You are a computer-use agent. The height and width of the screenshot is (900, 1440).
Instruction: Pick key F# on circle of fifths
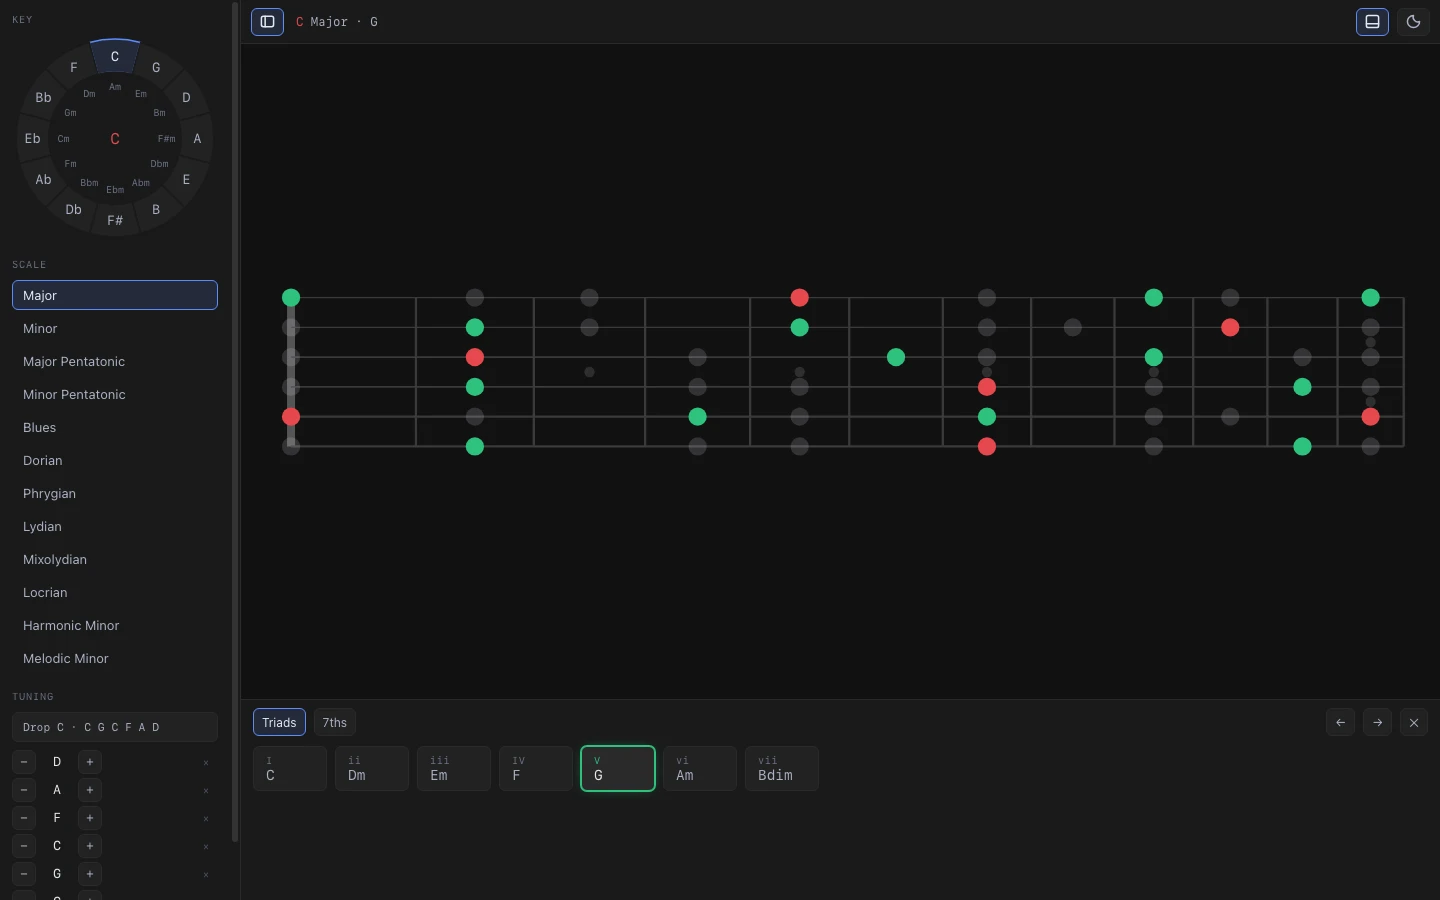tap(115, 220)
